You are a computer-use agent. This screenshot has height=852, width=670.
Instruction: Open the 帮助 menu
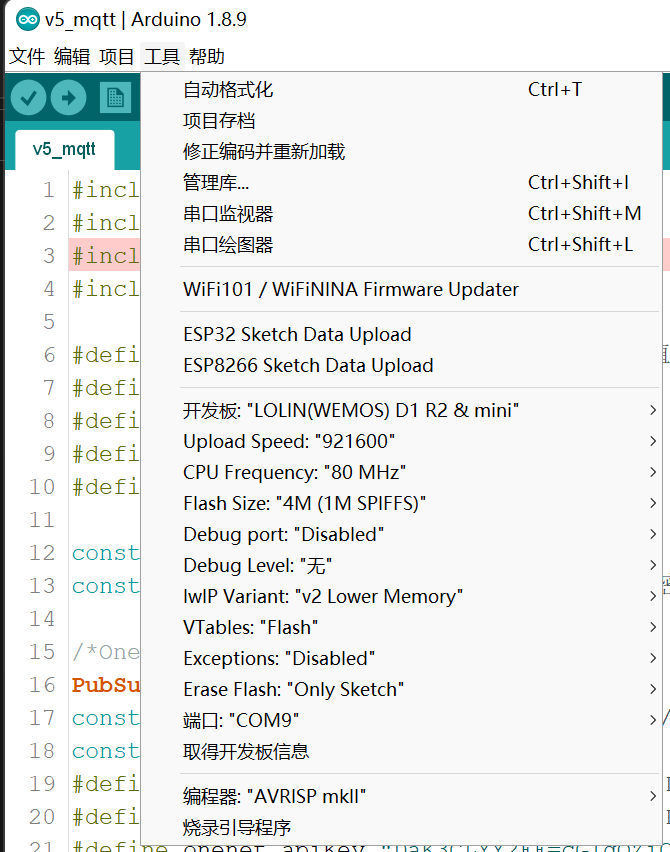coord(206,57)
